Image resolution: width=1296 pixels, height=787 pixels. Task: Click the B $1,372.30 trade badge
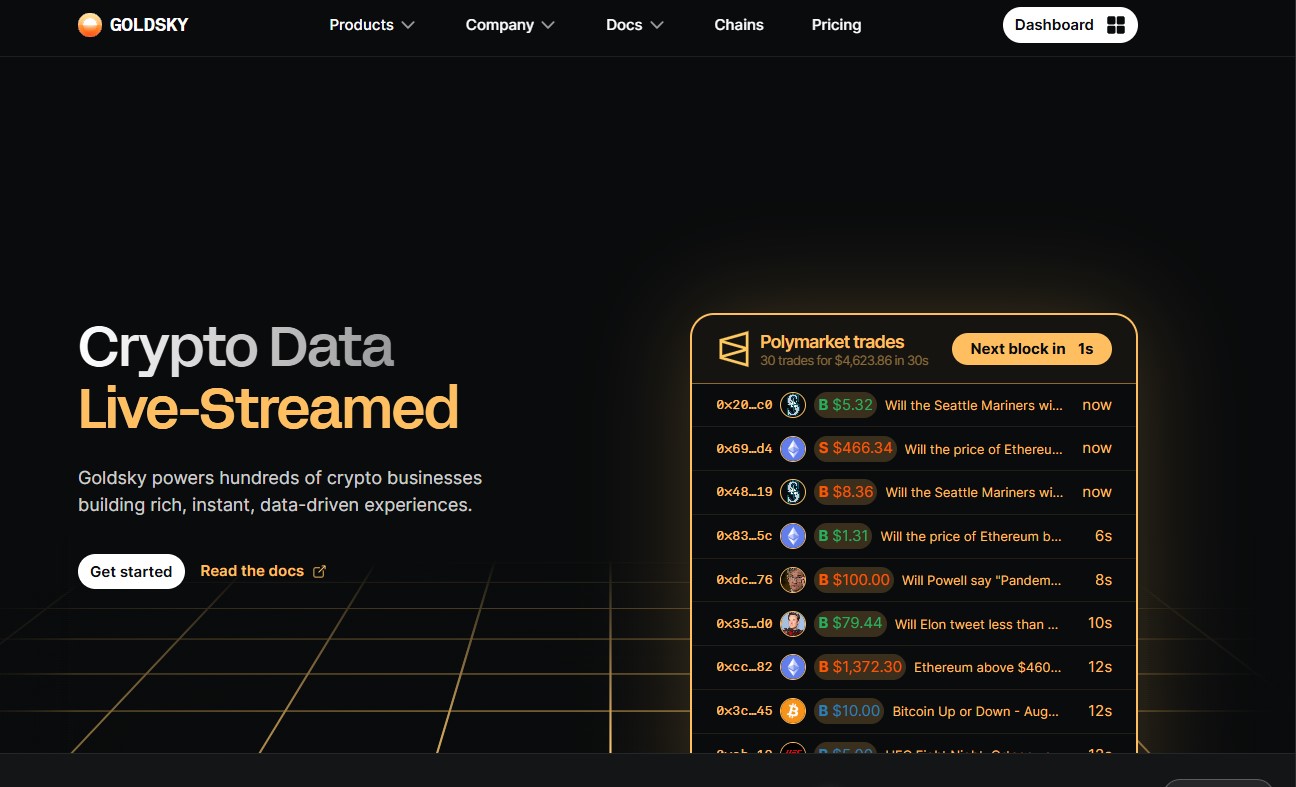point(860,667)
